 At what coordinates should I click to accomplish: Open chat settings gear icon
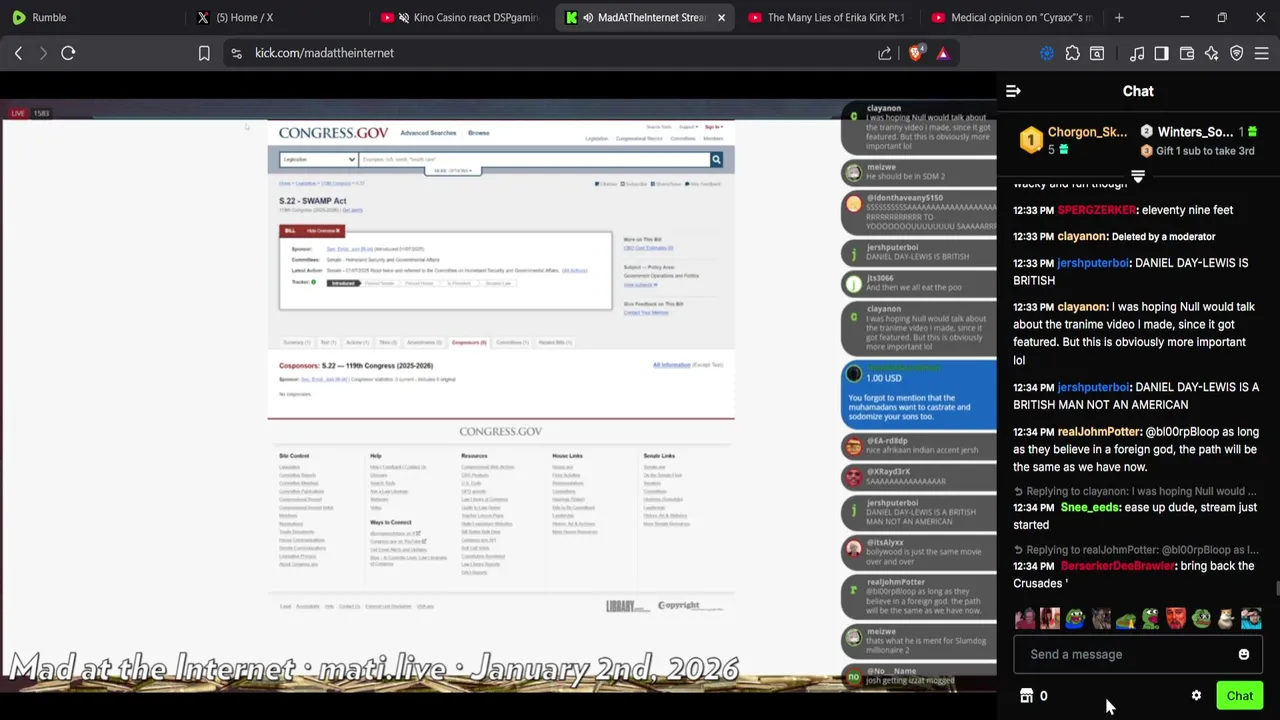(1196, 696)
